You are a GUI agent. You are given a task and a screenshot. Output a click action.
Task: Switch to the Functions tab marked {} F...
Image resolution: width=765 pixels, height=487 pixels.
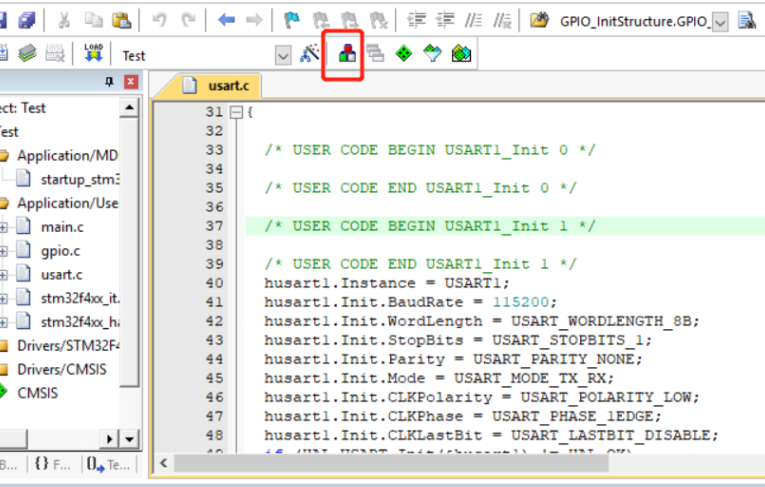[x=53, y=464]
